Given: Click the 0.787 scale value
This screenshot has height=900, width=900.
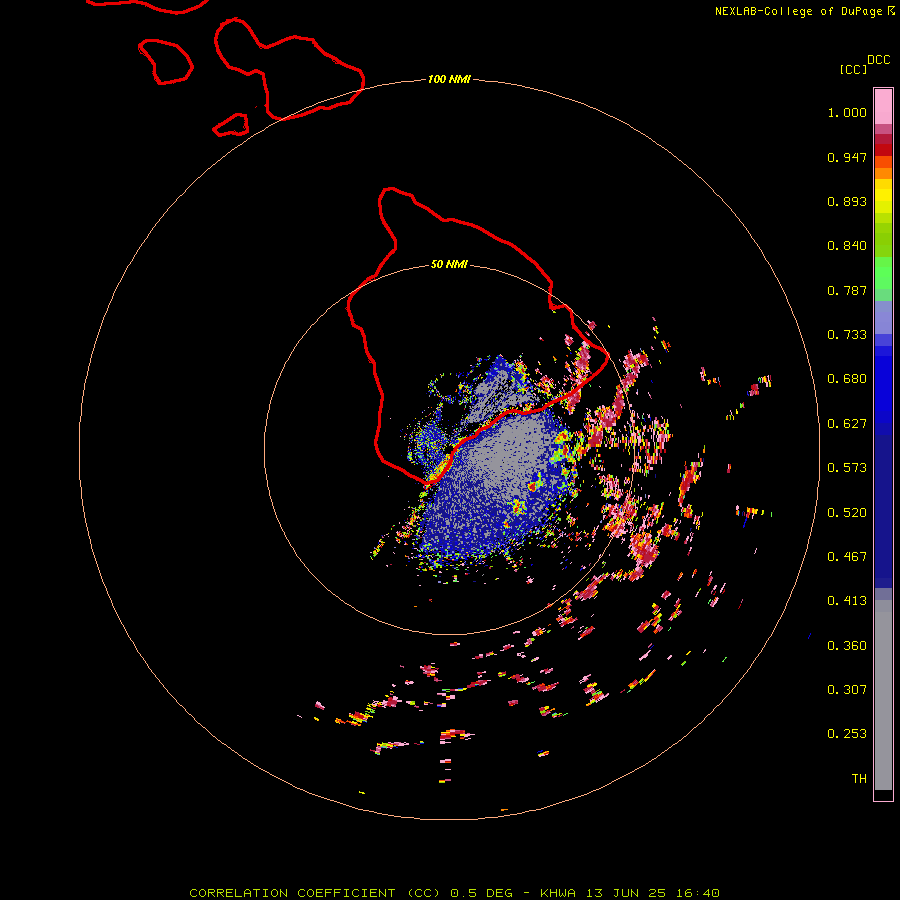Looking at the screenshot, I should coord(847,290).
